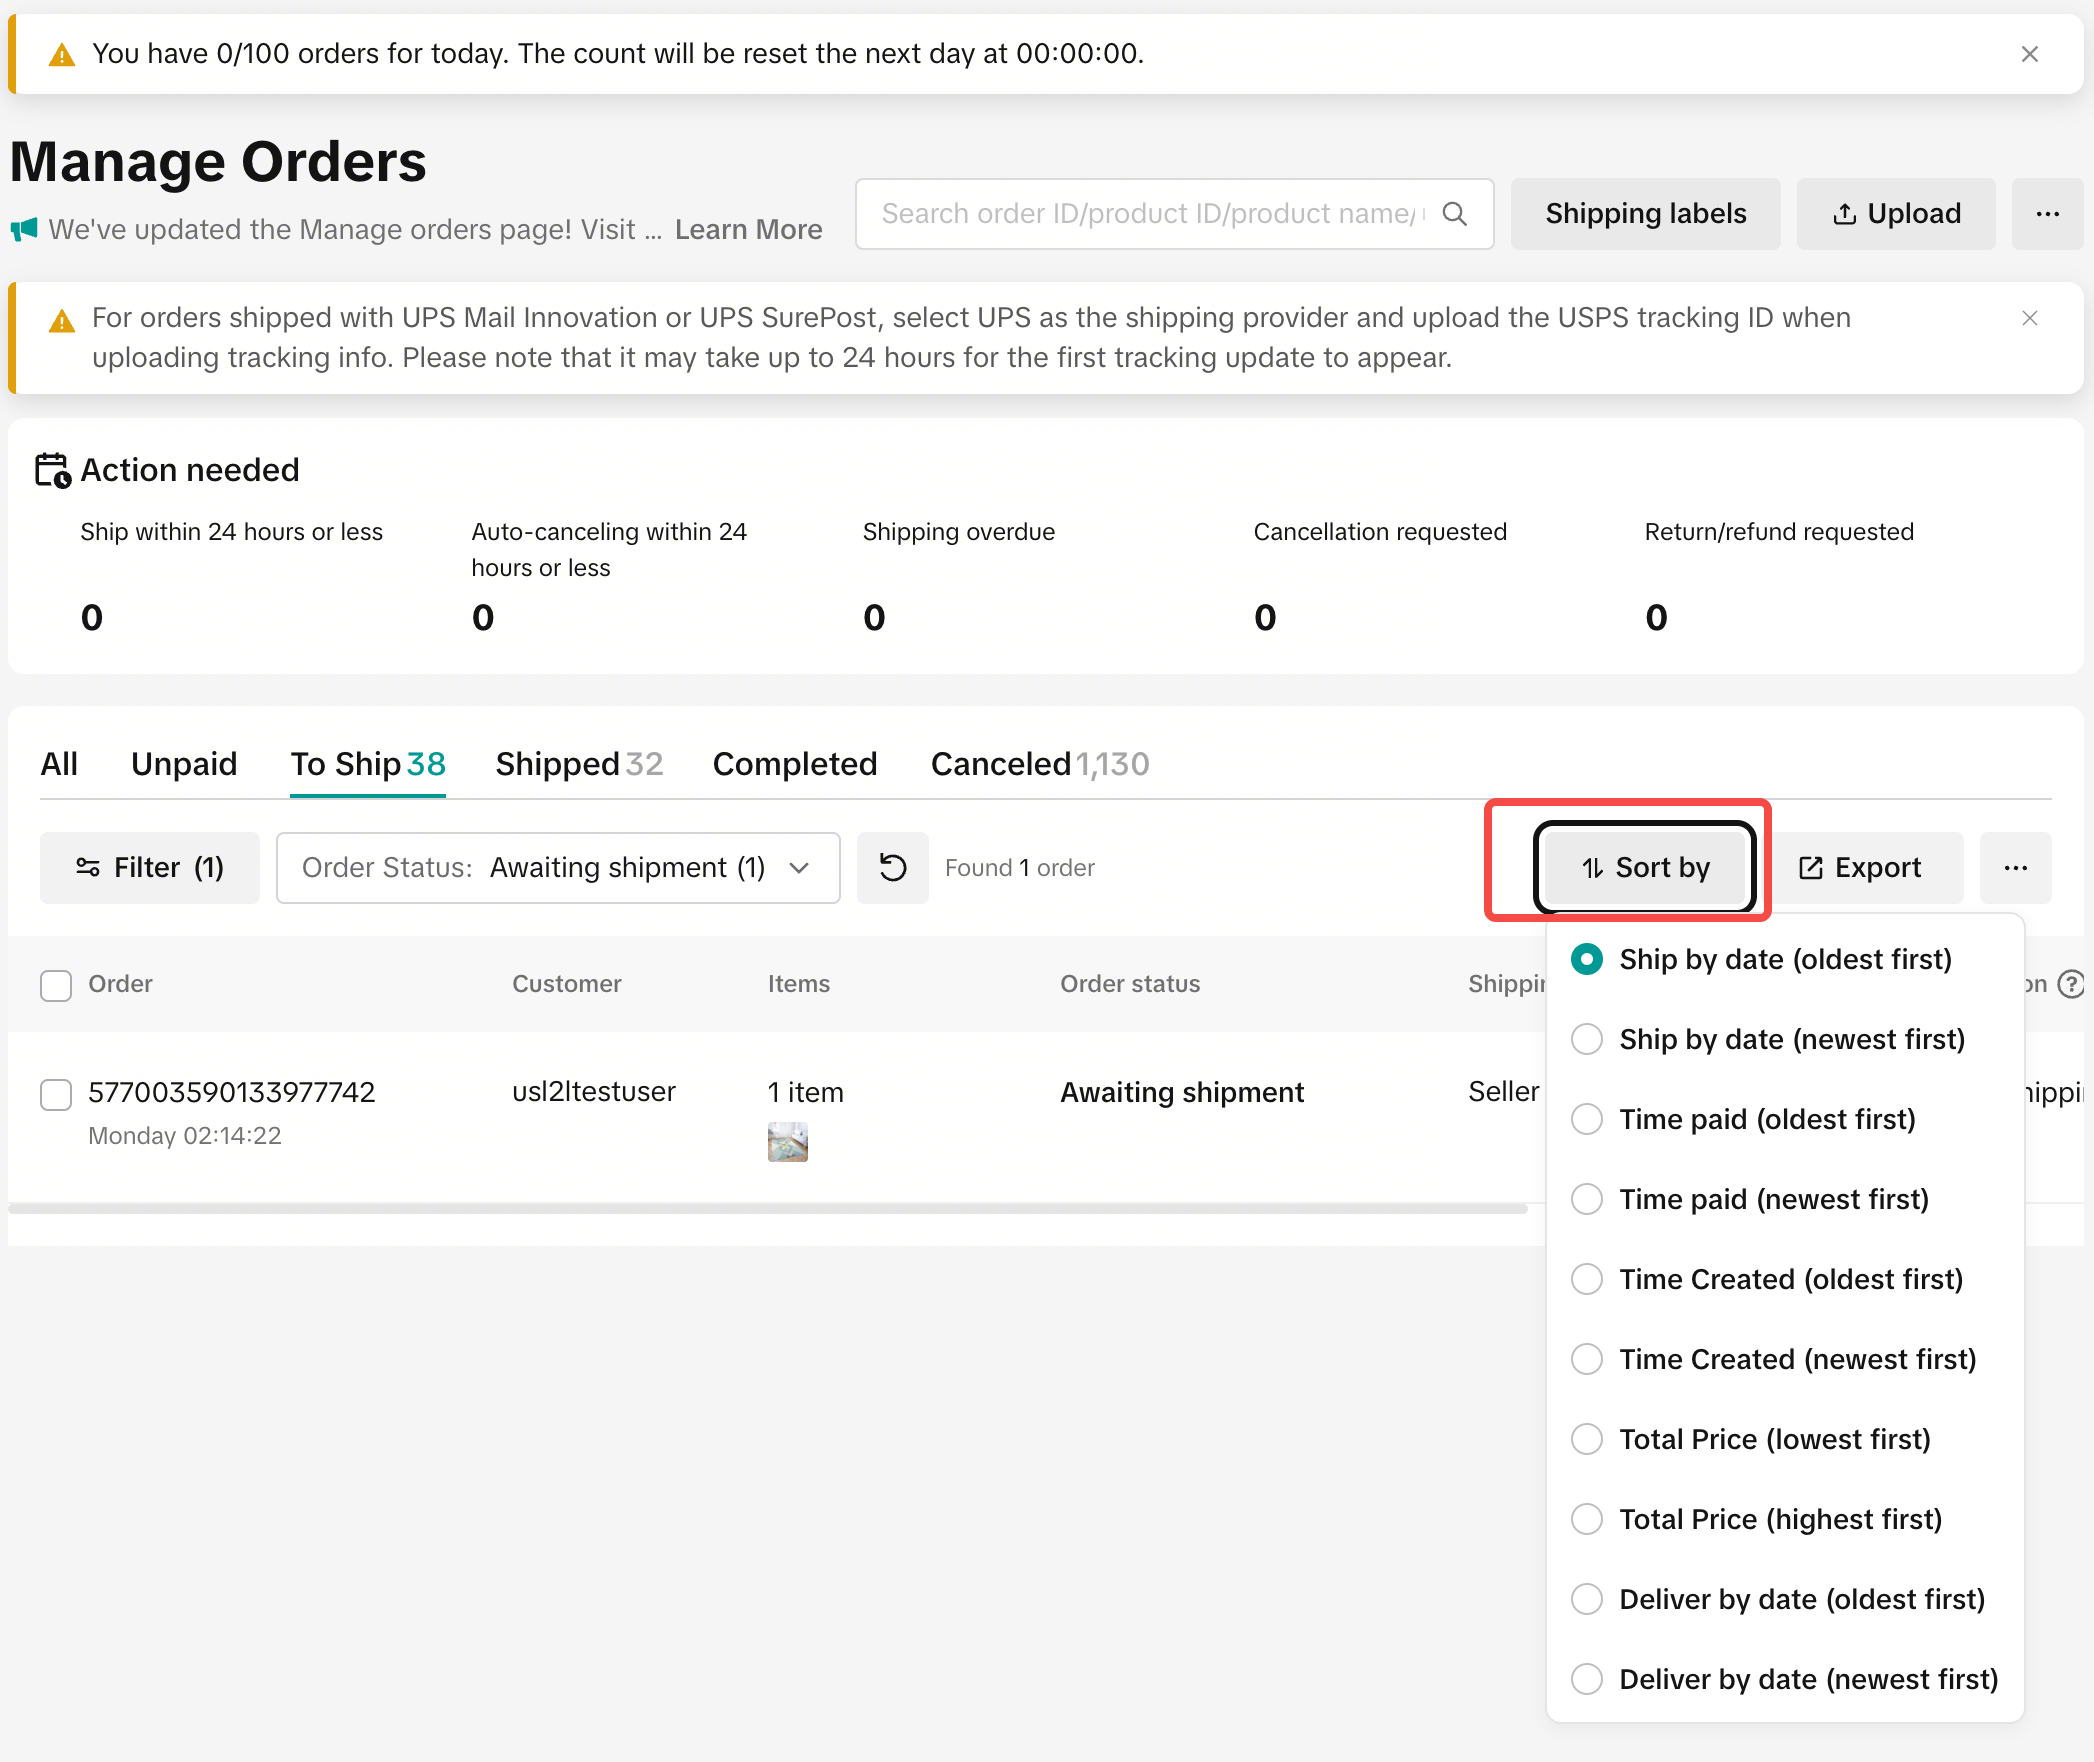Toggle the Sort by dropdown
The width and height of the screenshot is (2094, 1762).
(1645, 867)
